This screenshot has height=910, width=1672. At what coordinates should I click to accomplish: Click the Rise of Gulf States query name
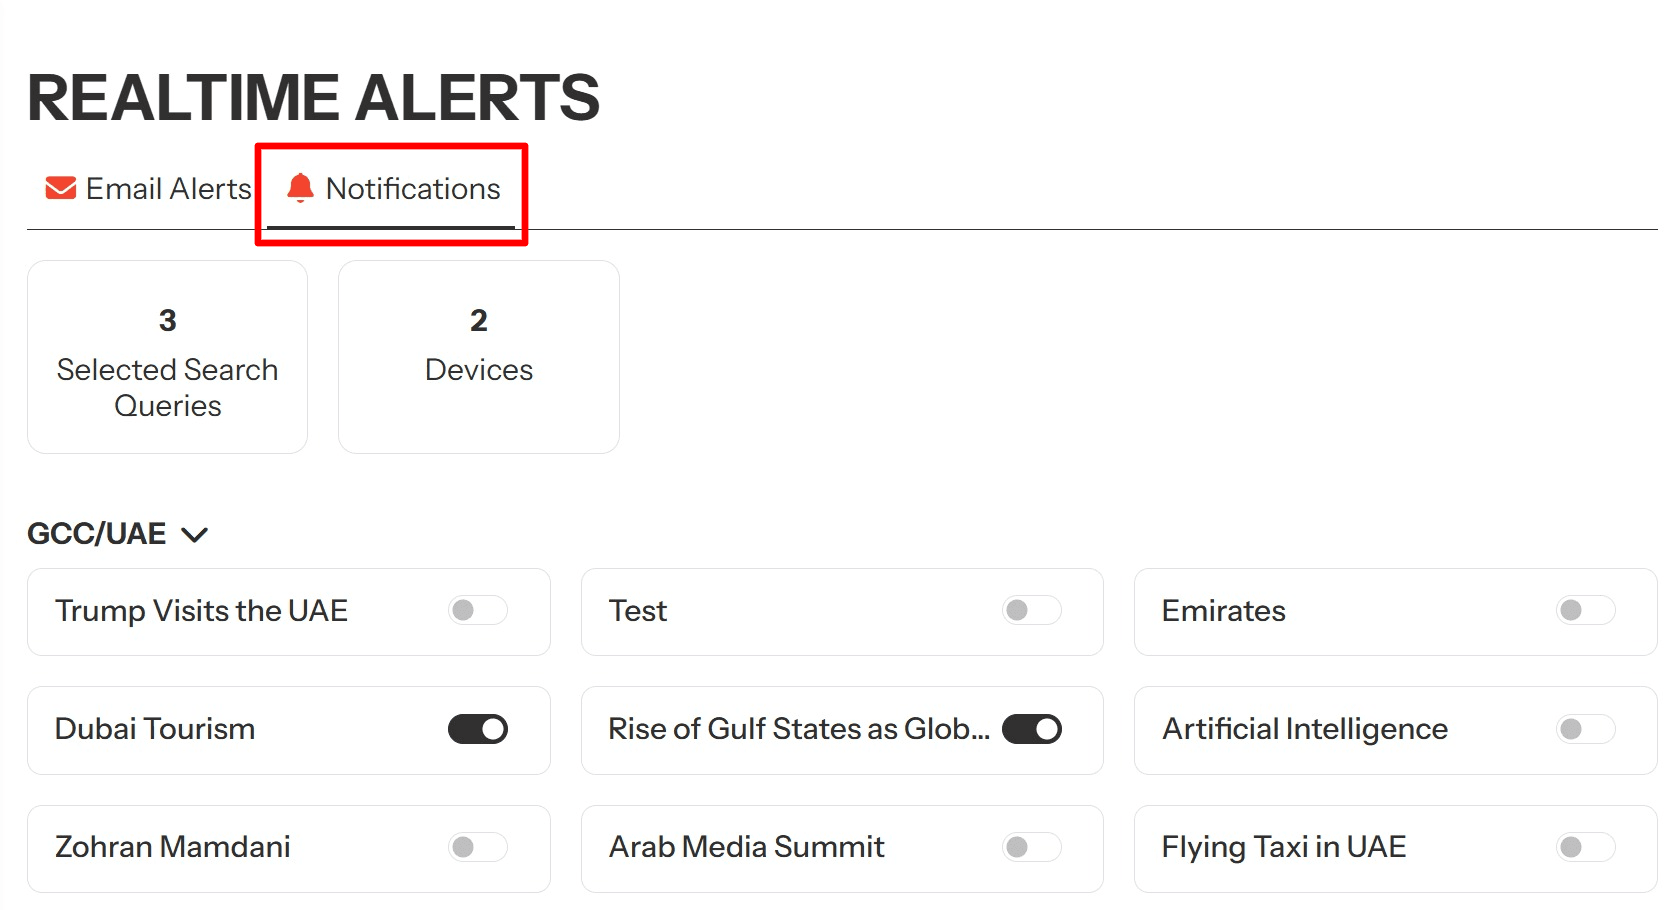click(x=798, y=729)
